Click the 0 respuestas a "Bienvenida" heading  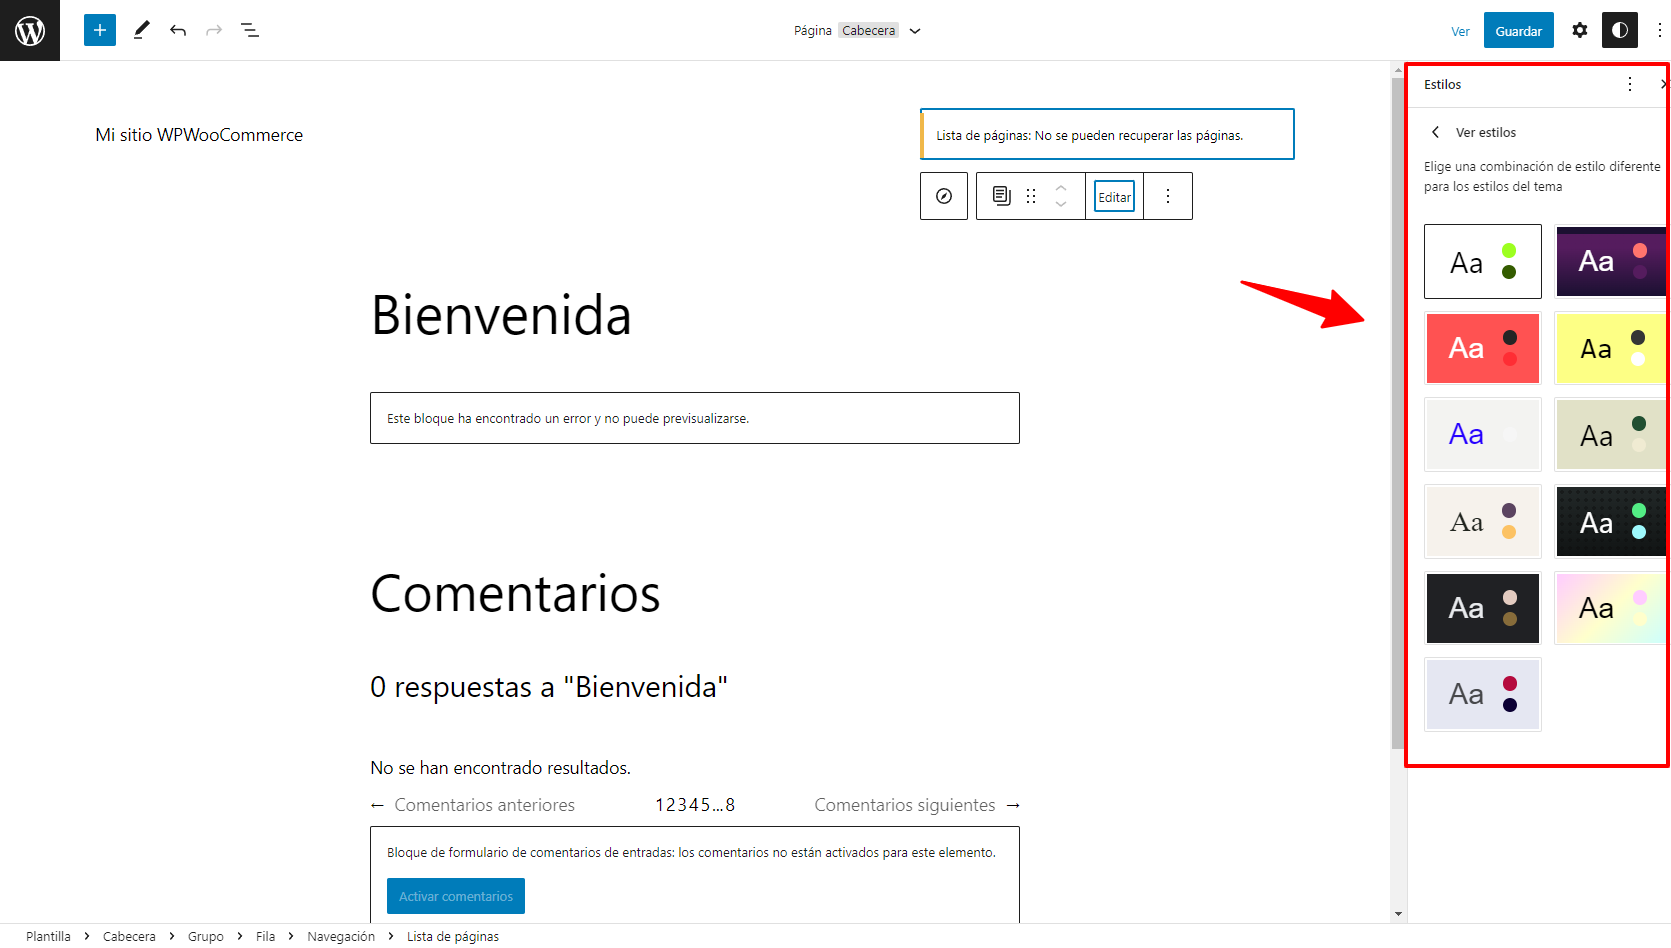click(549, 687)
